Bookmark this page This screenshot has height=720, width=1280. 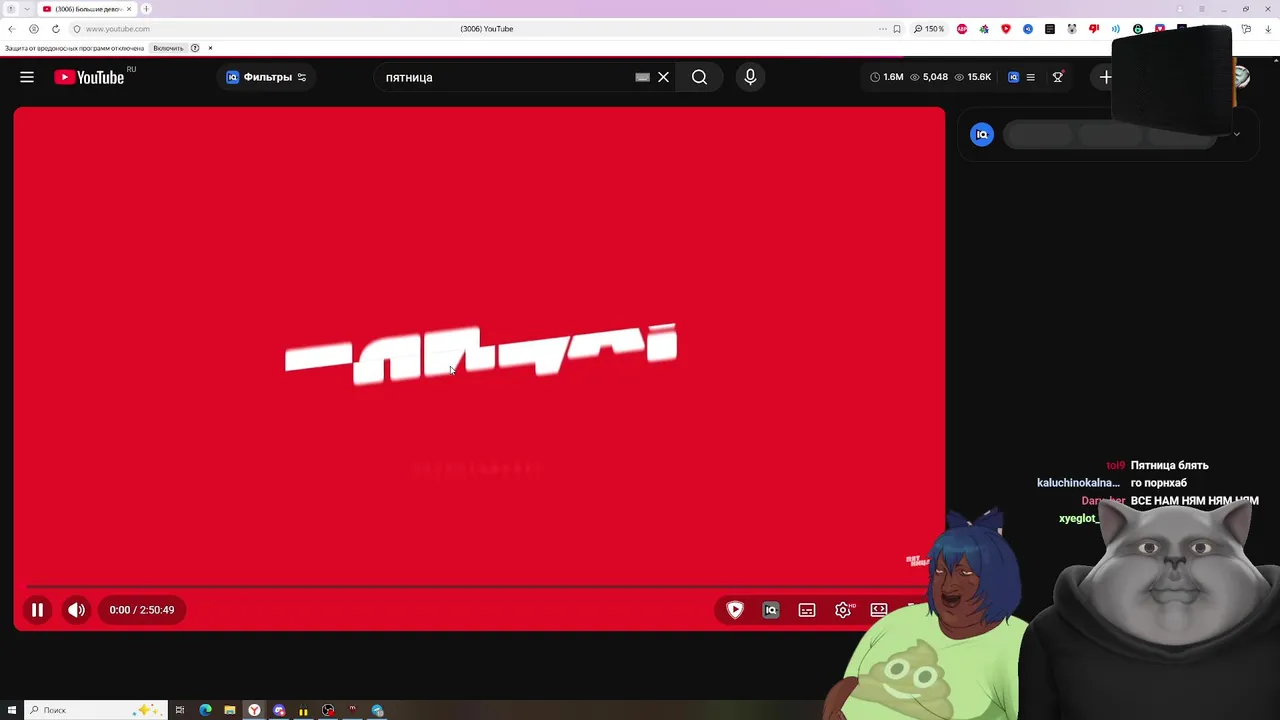click(x=897, y=29)
